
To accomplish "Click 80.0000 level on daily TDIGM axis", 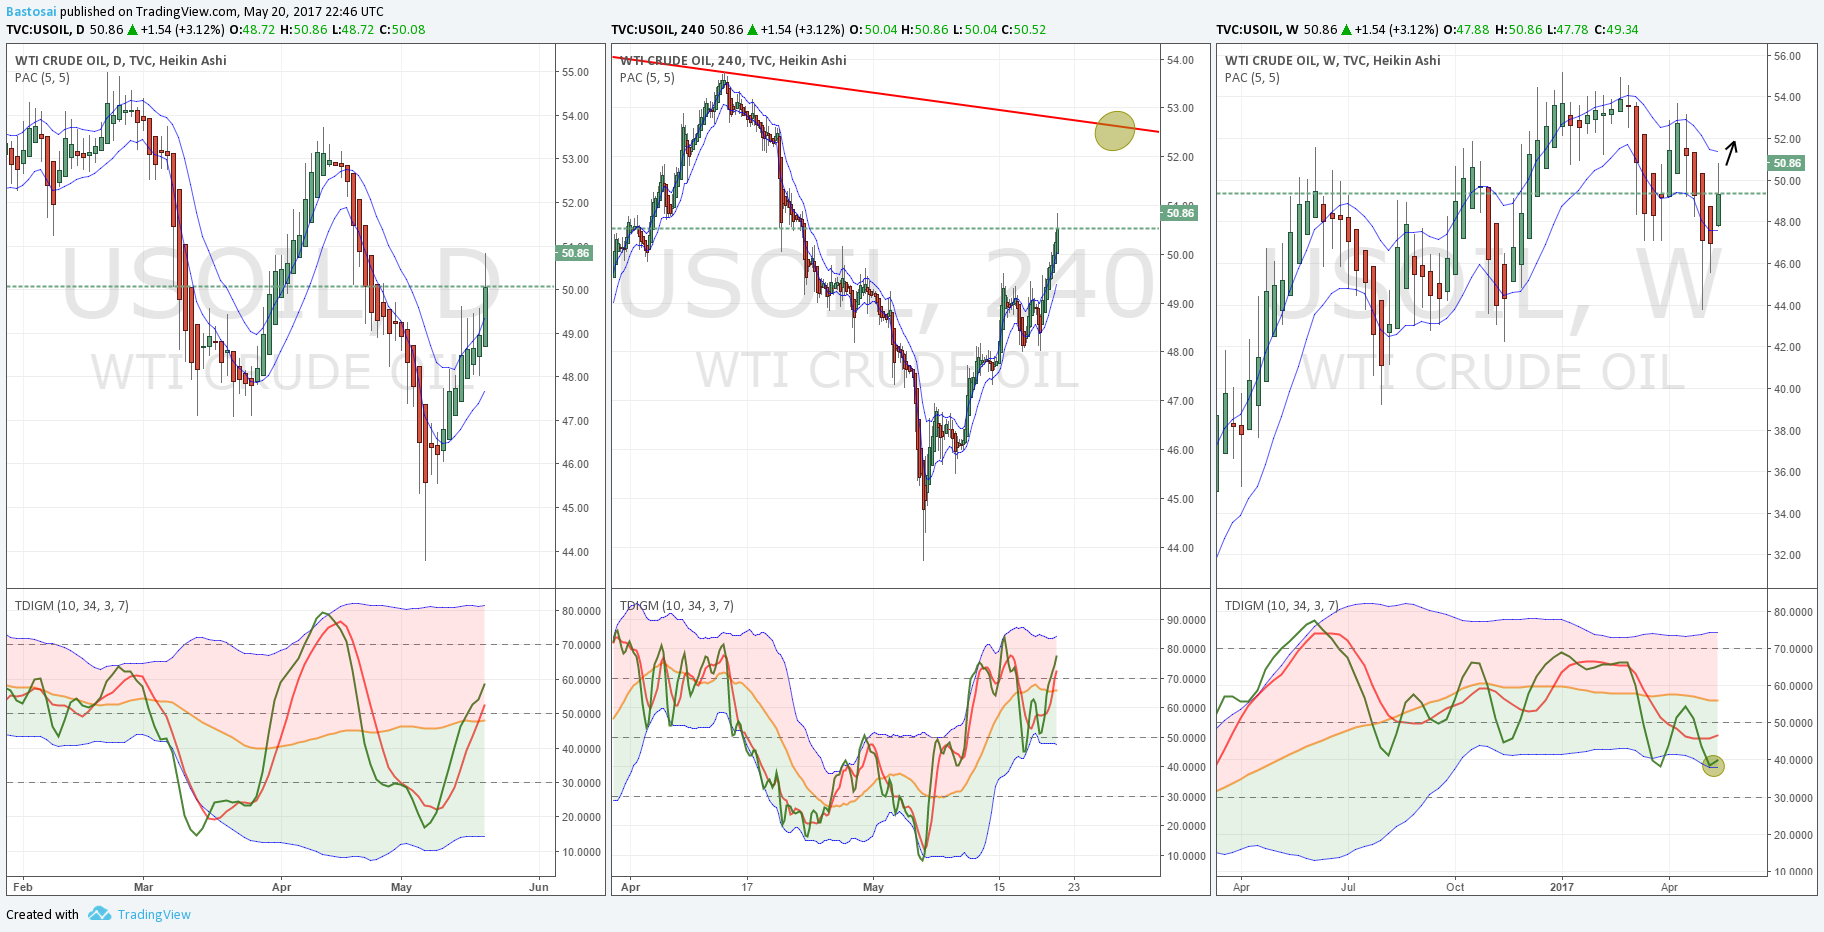I will [x=582, y=611].
